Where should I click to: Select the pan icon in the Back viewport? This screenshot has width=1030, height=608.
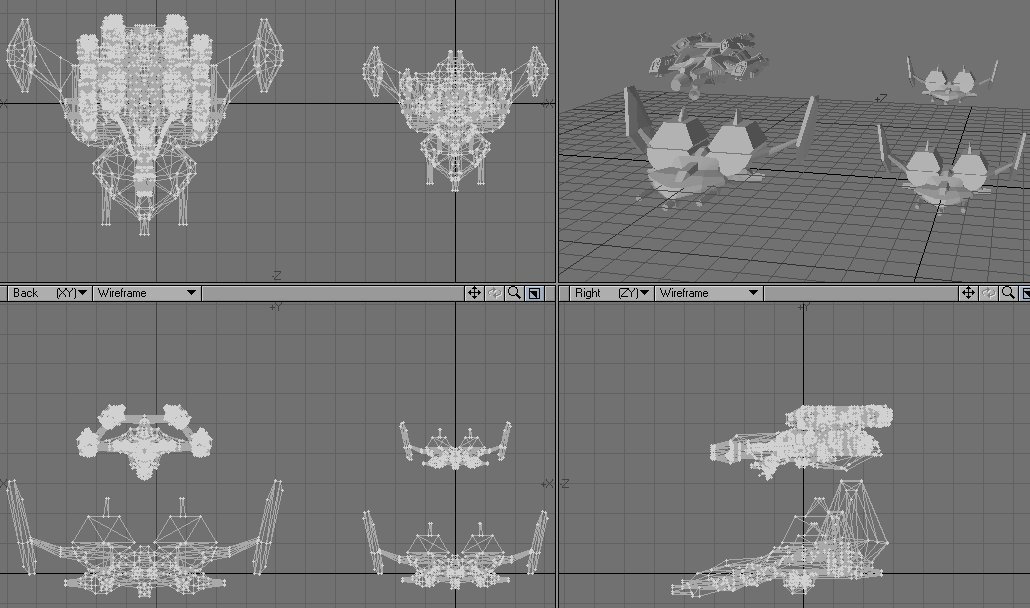click(474, 293)
